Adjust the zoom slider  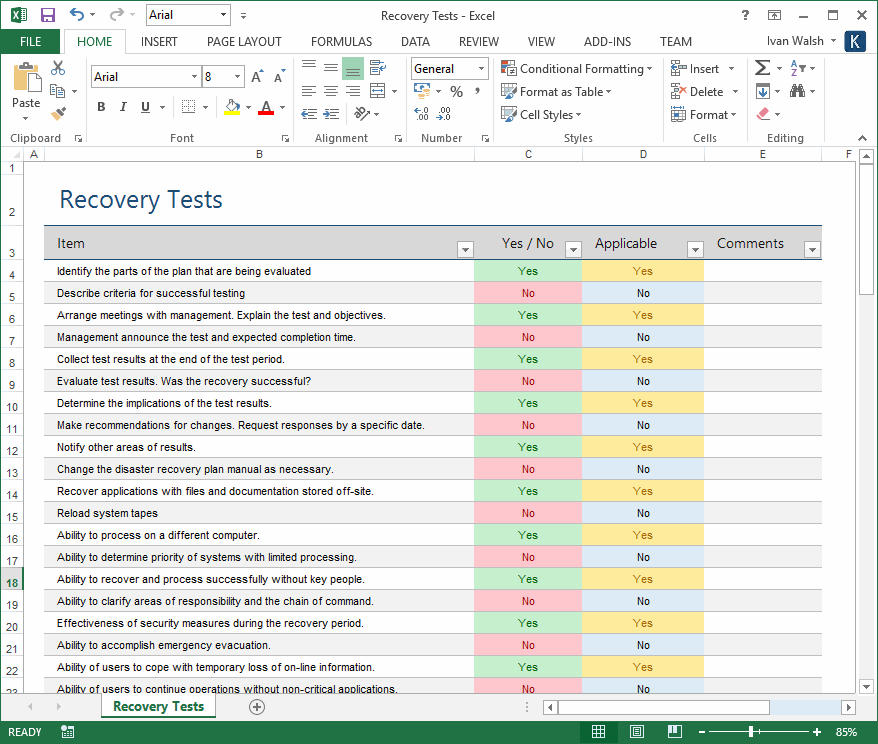[x=750, y=731]
